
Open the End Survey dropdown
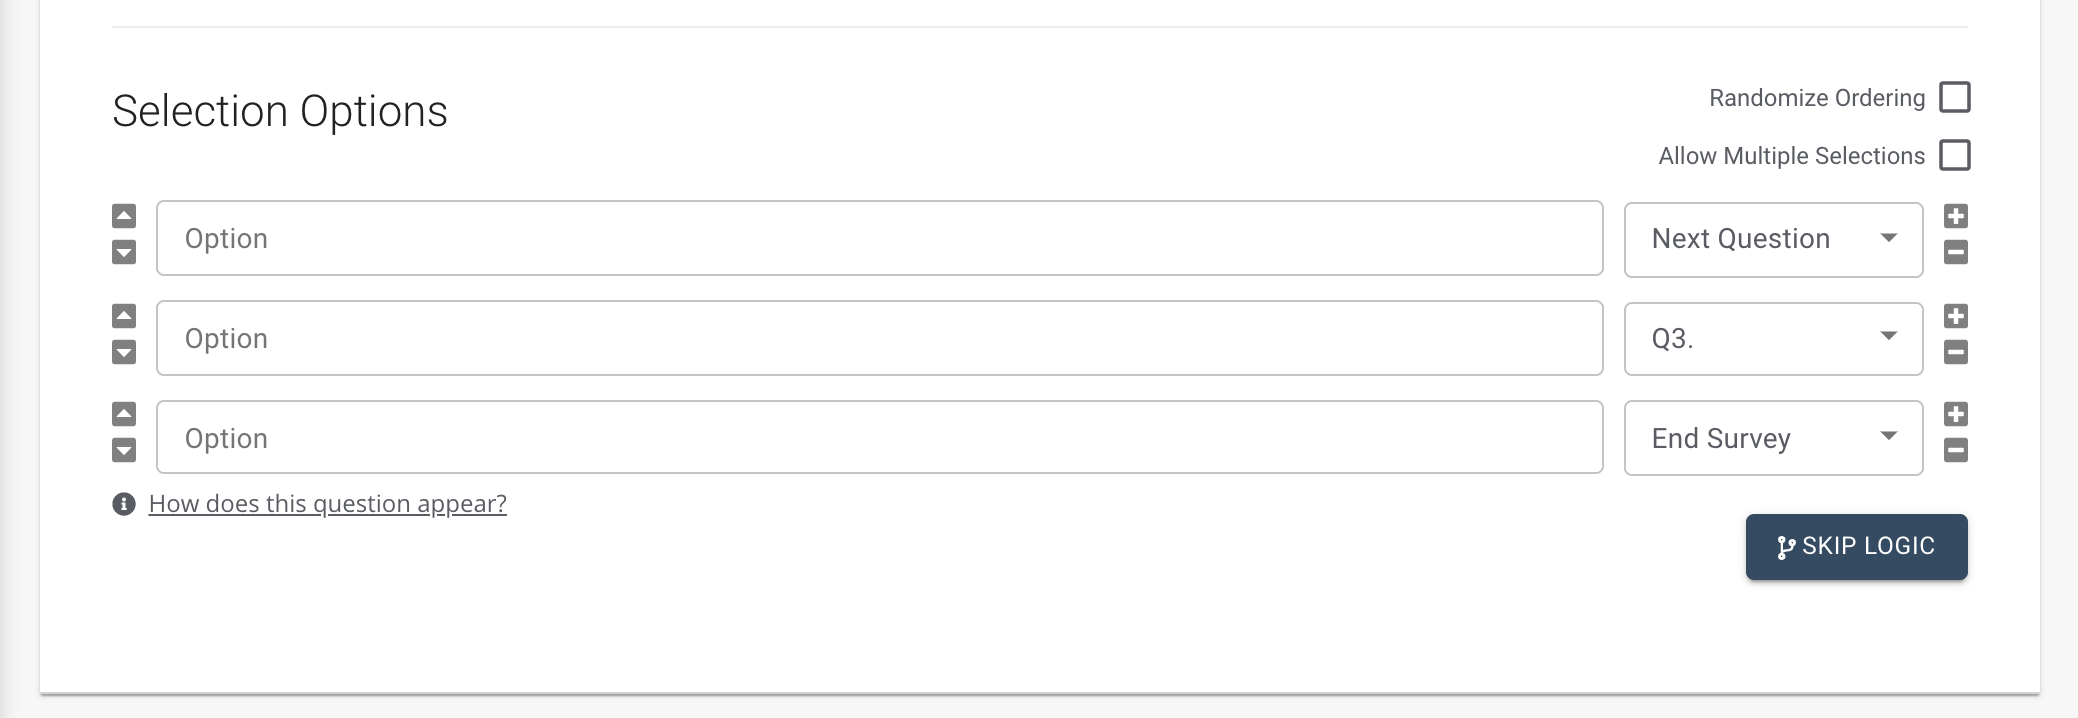(1773, 438)
